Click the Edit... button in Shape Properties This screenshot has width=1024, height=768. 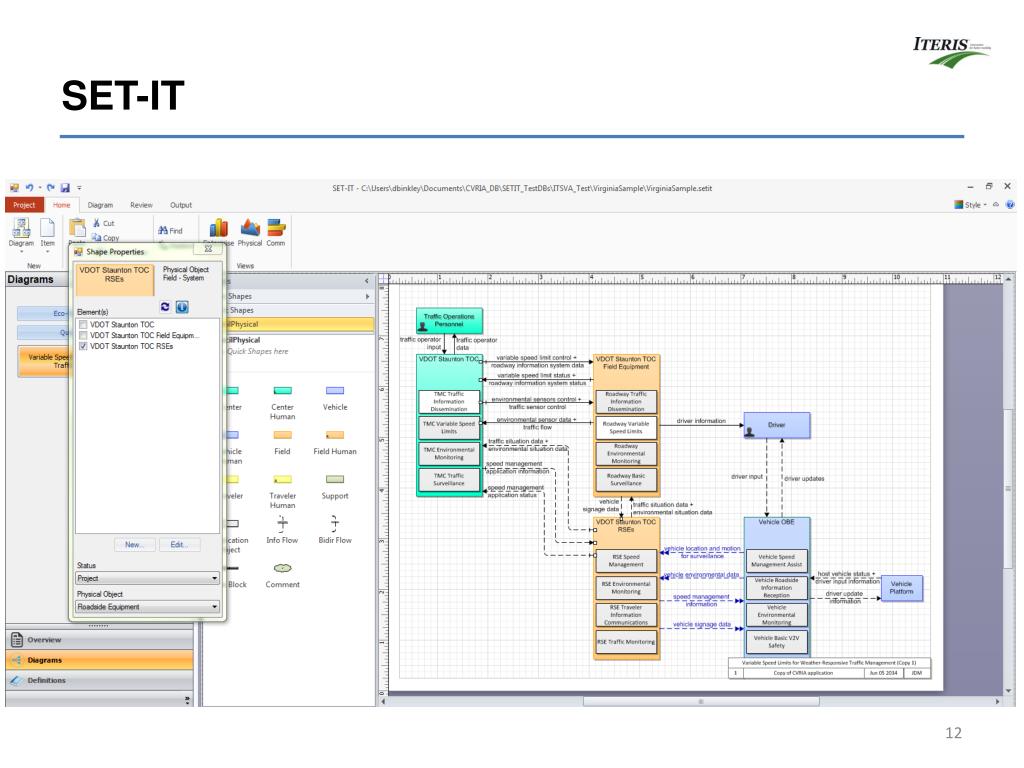point(178,545)
